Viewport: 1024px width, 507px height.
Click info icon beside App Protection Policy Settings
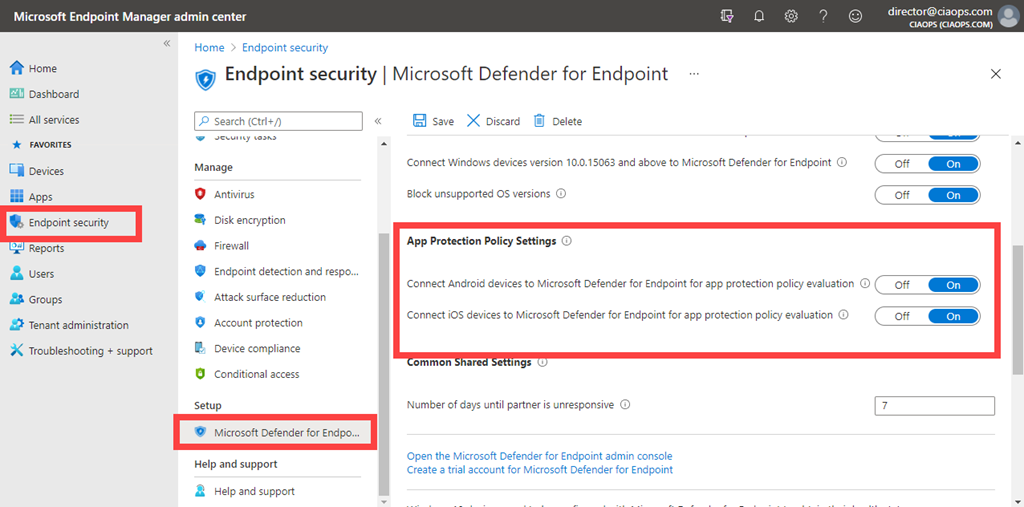(567, 241)
